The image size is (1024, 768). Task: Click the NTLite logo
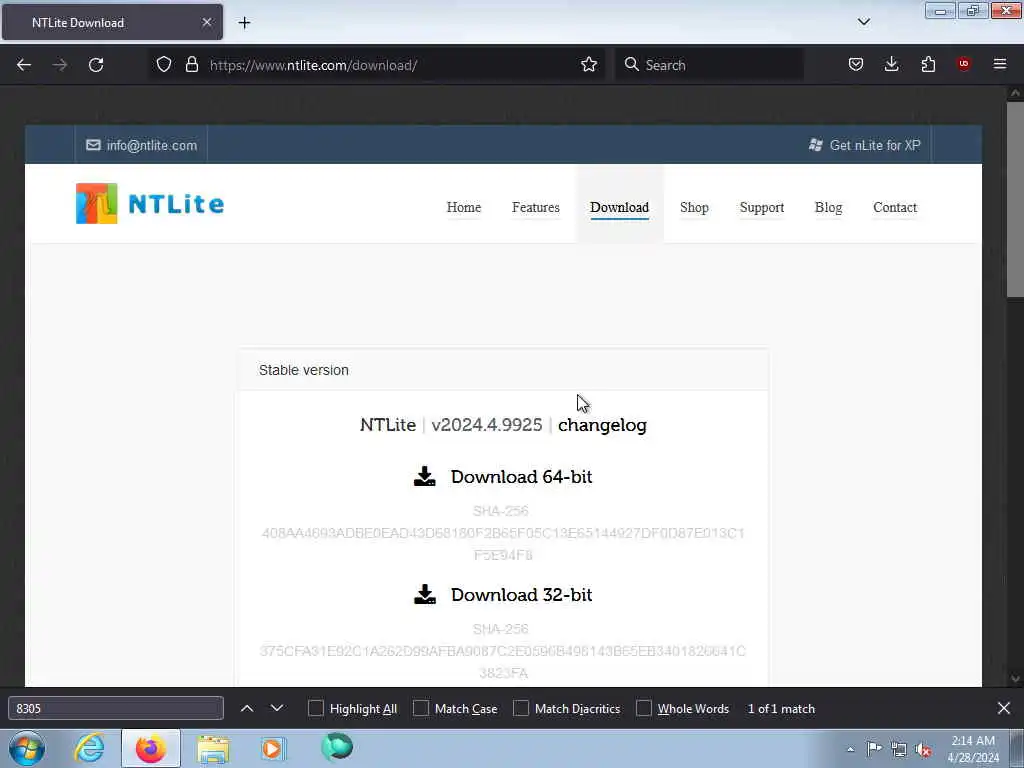click(x=150, y=204)
